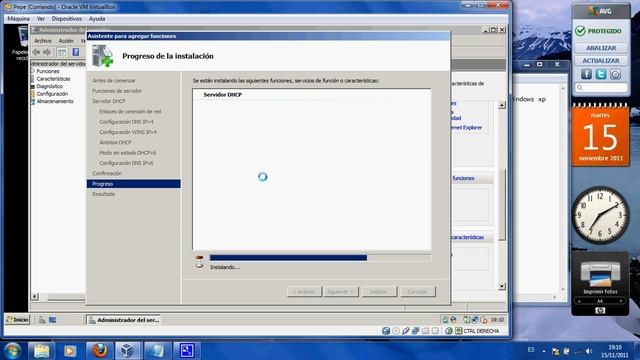This screenshot has width=640, height=360.
Task: Click Servidor DHCP entry in install list
Action: tap(222, 94)
